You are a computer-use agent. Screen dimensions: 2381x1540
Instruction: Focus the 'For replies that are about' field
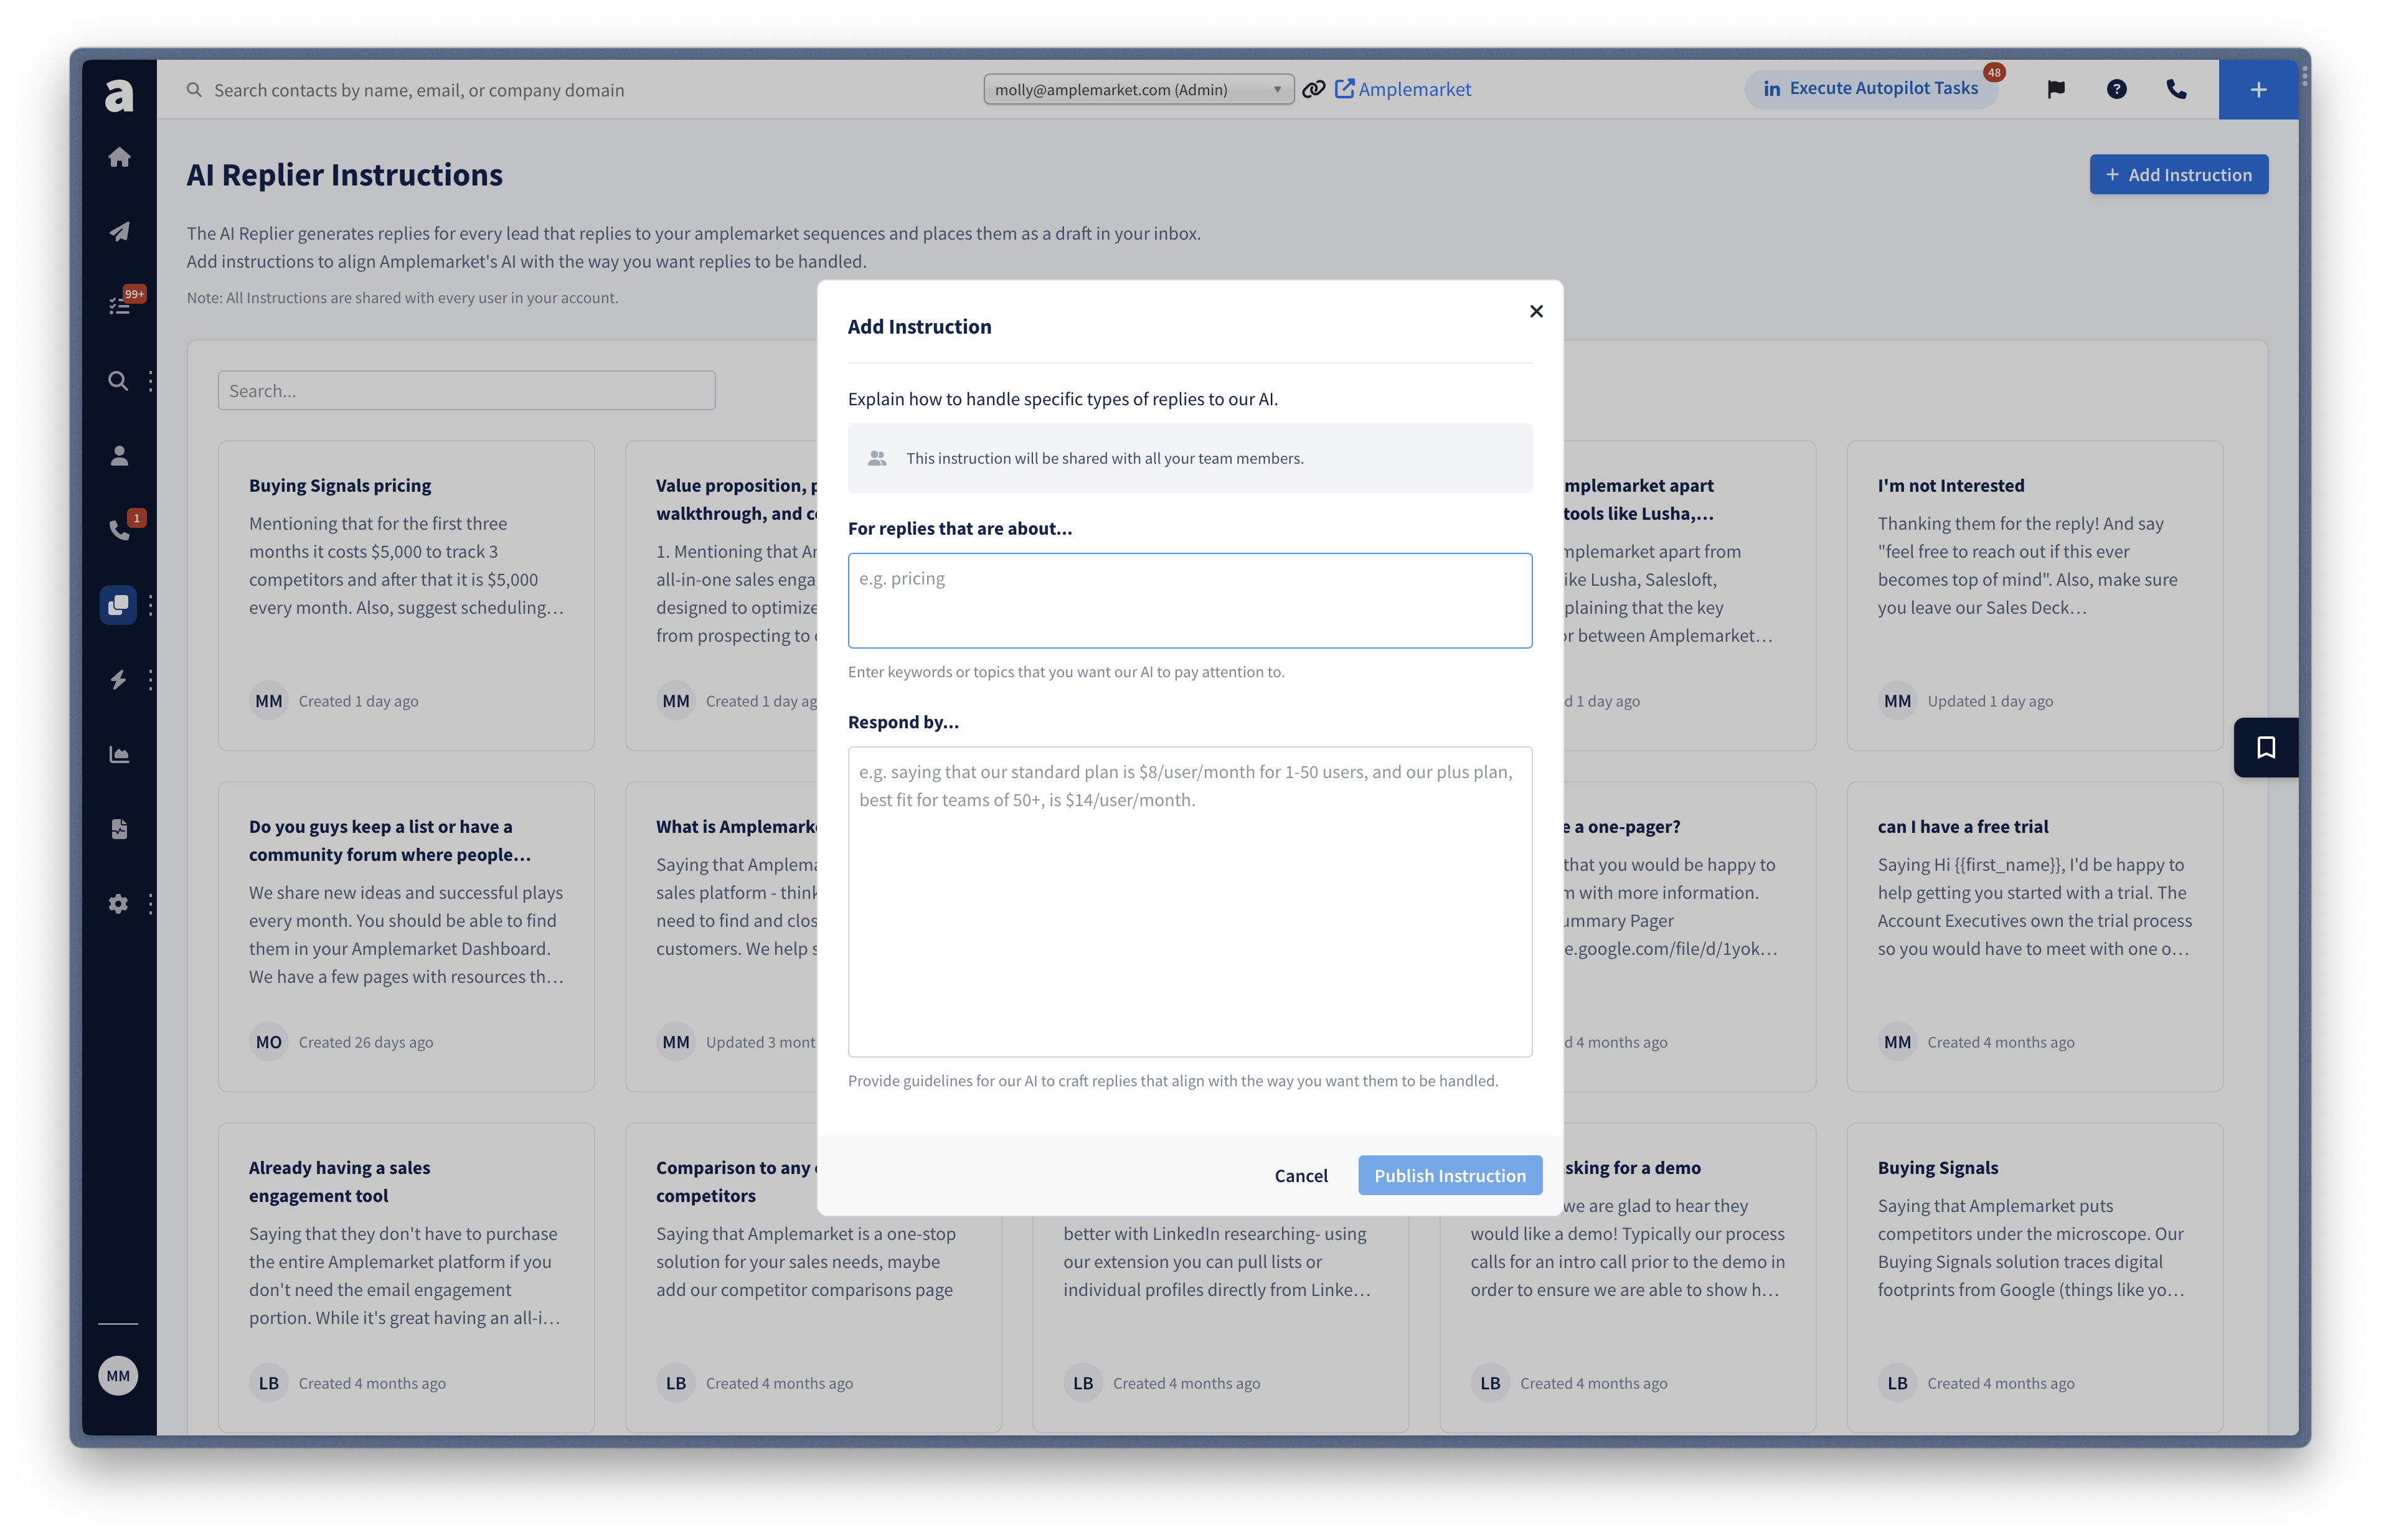point(1189,600)
